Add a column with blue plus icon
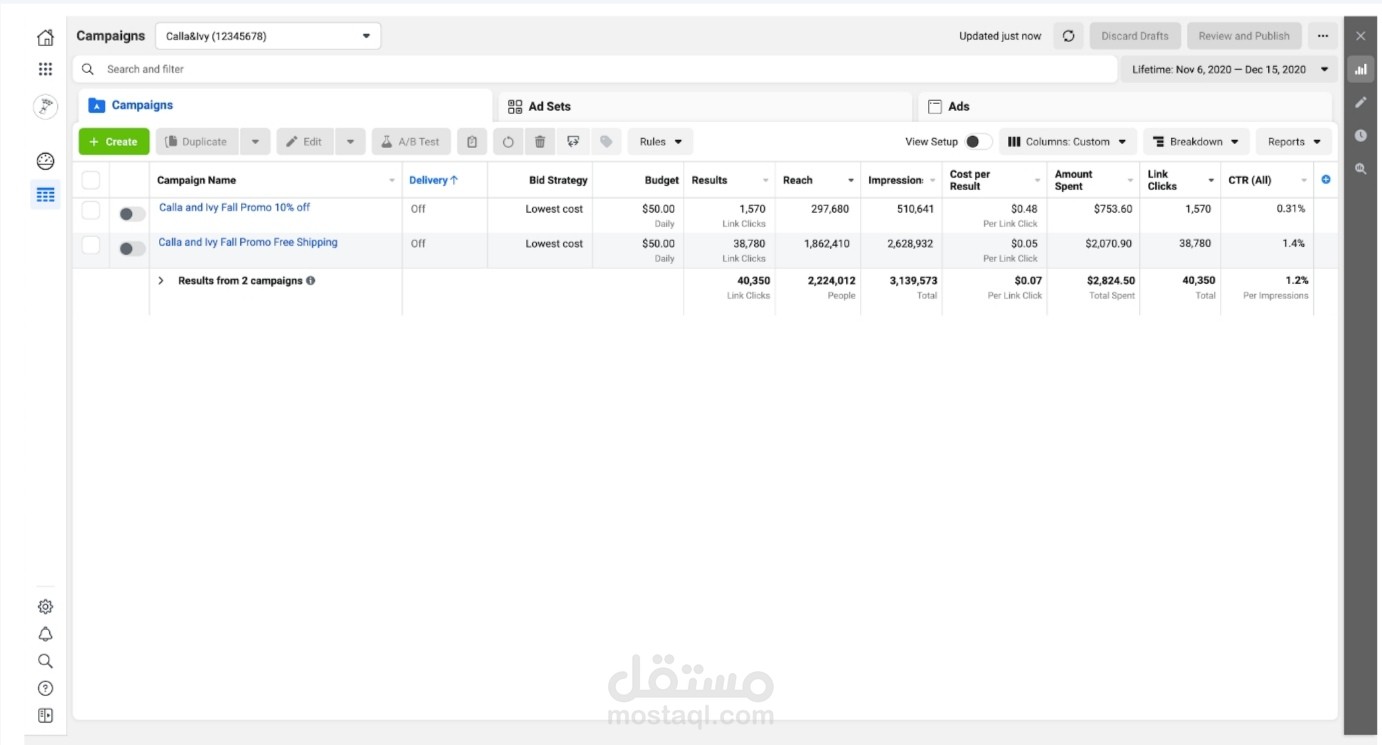The image size is (1382, 745). (x=1326, y=180)
